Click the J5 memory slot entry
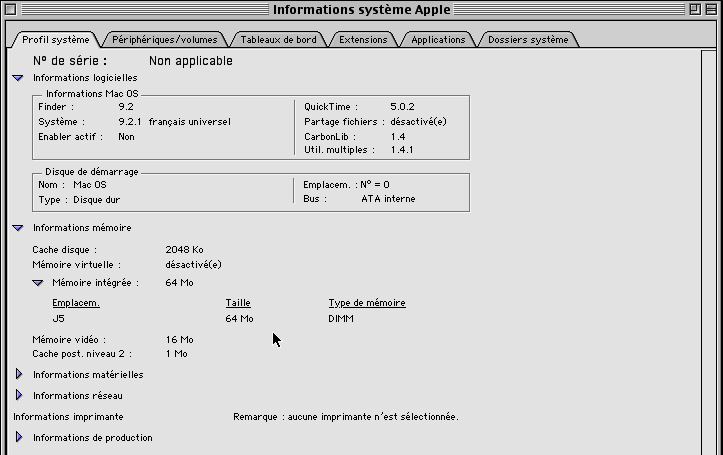723x455 pixels. [59, 319]
